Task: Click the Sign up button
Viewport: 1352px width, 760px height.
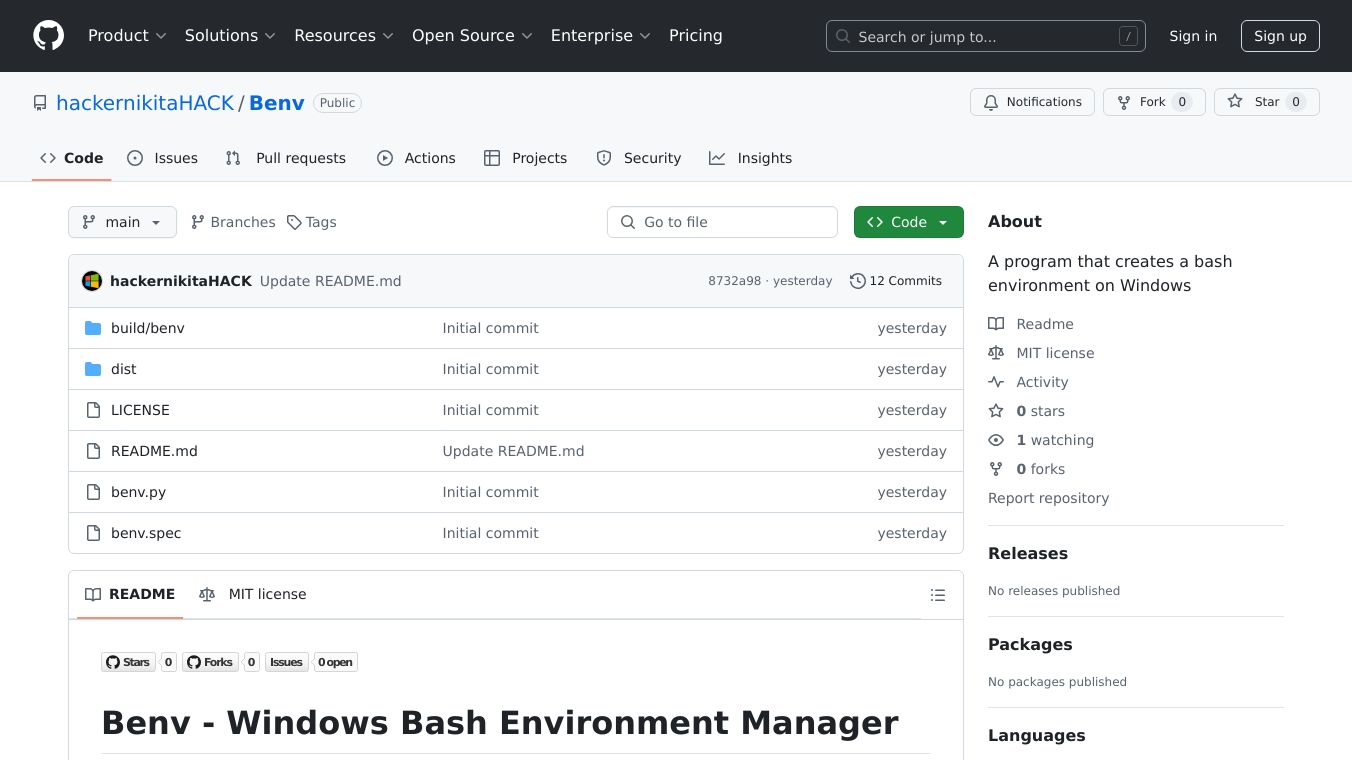Action: click(x=1280, y=36)
